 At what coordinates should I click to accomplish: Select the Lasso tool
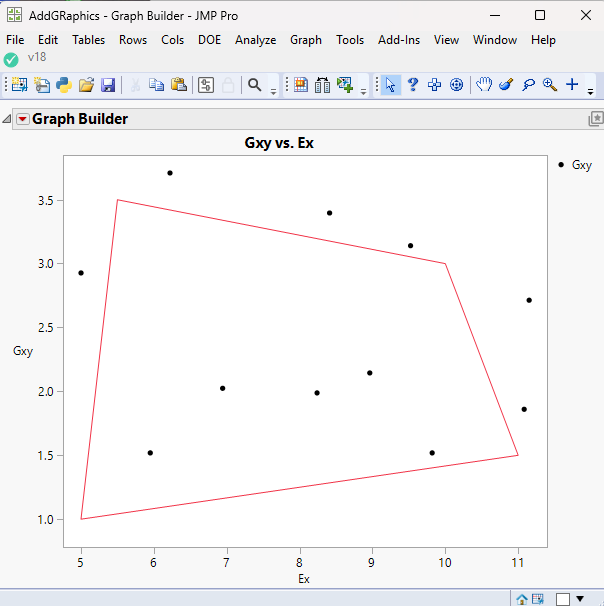click(528, 85)
